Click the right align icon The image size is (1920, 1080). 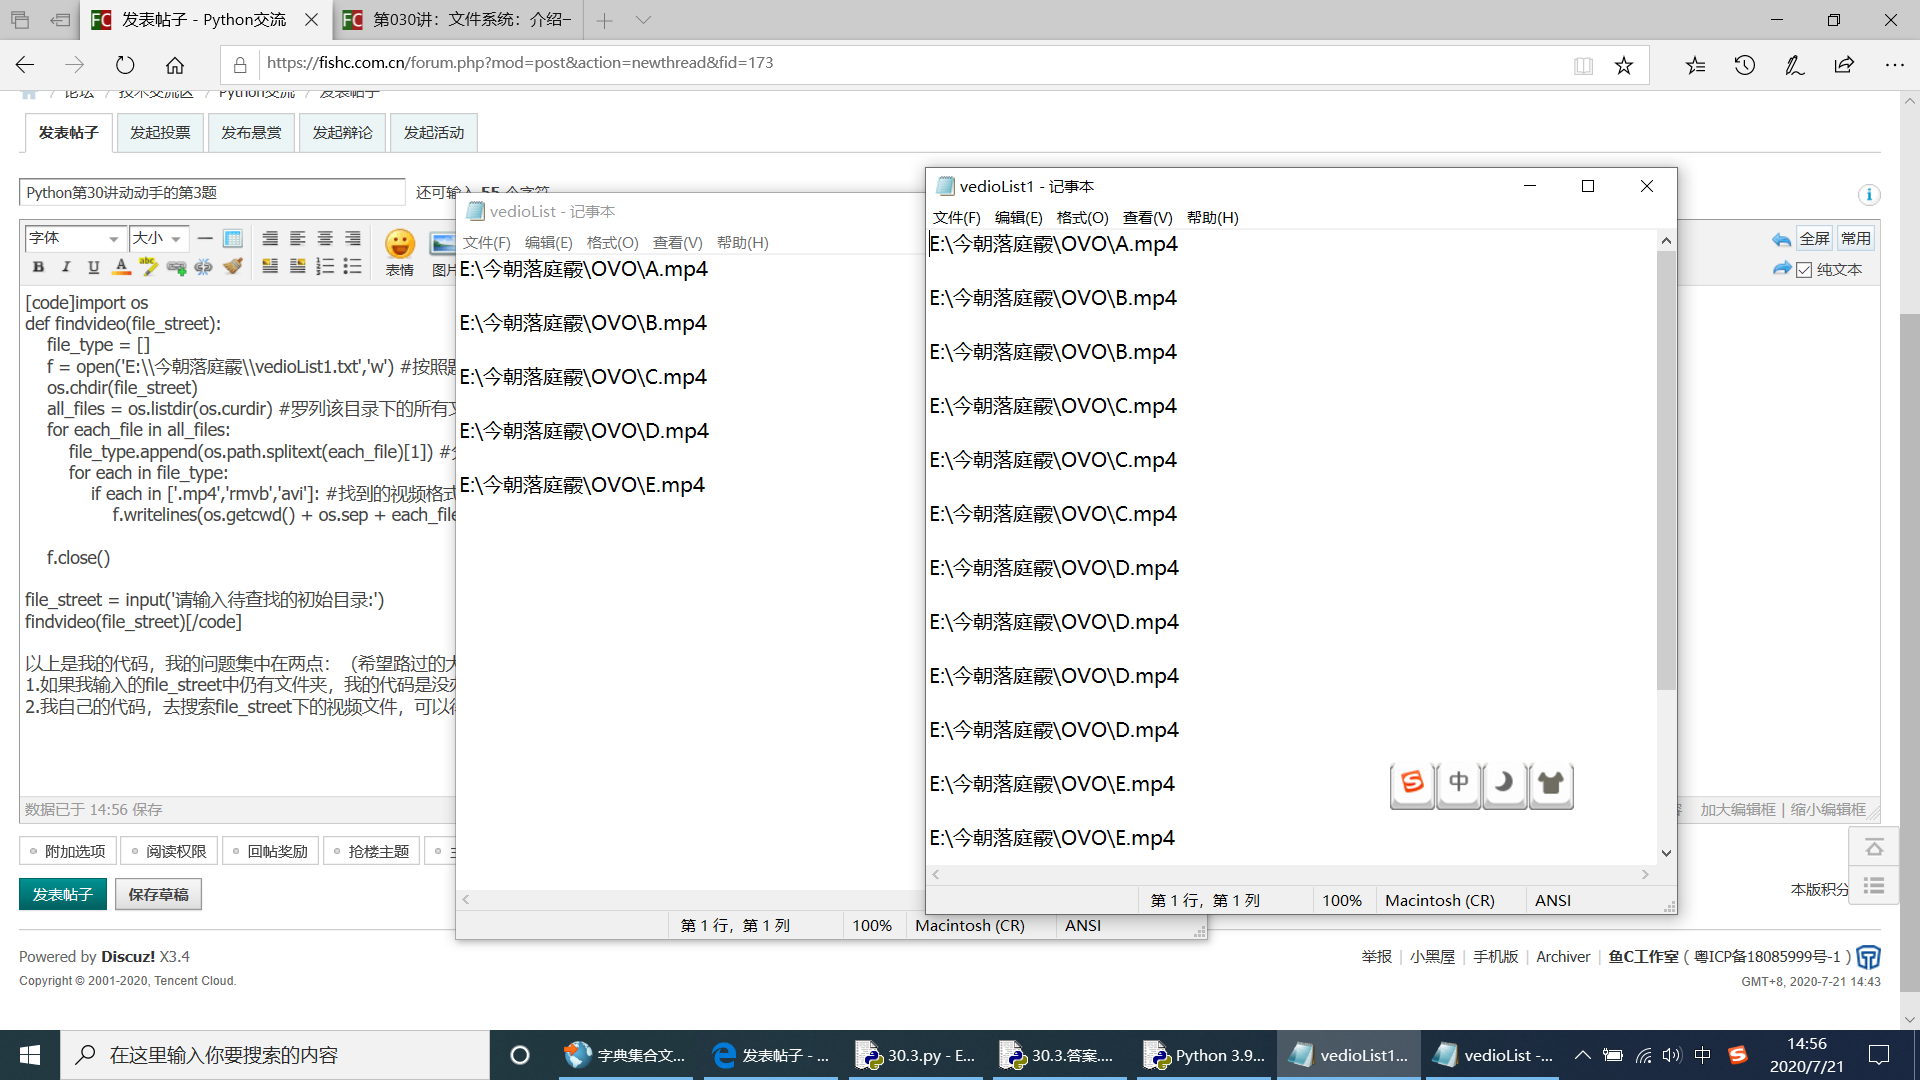[x=353, y=238]
